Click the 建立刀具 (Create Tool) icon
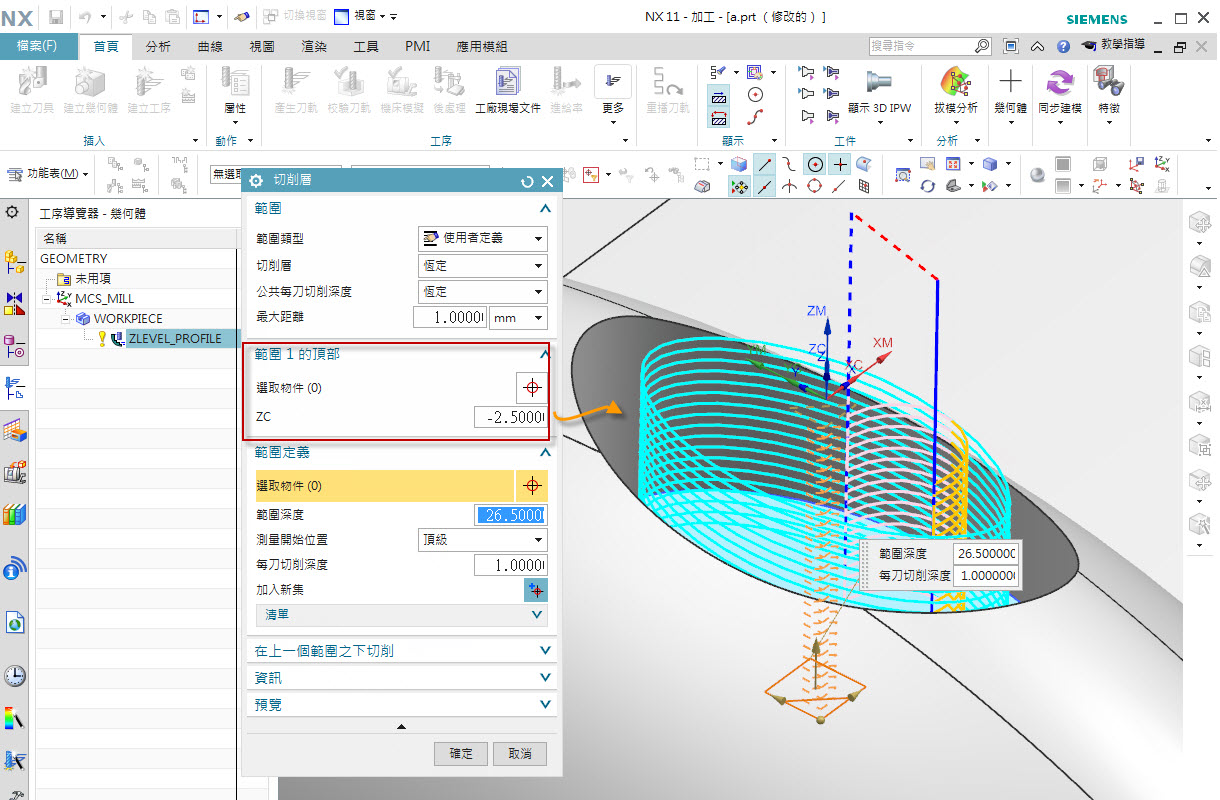1220x800 pixels. click(32, 84)
